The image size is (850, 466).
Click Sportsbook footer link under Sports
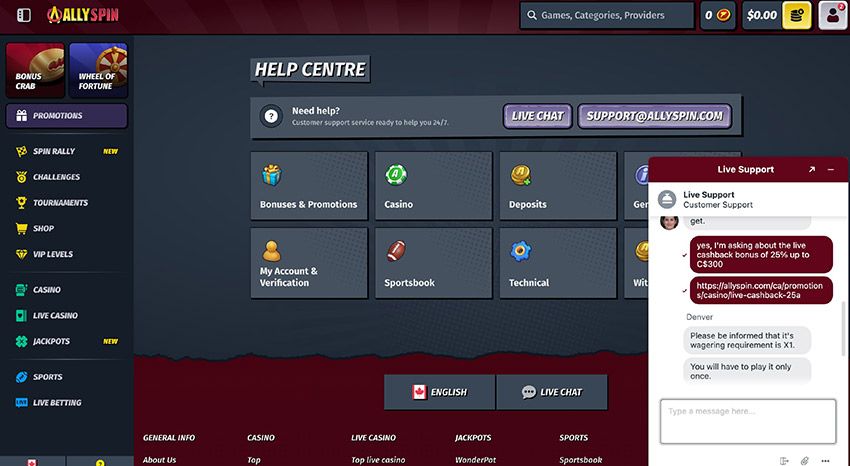pos(581,460)
